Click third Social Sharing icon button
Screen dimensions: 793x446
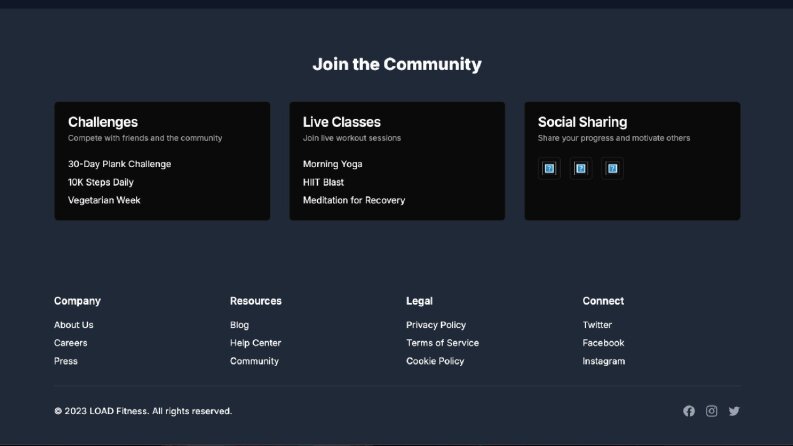point(612,168)
